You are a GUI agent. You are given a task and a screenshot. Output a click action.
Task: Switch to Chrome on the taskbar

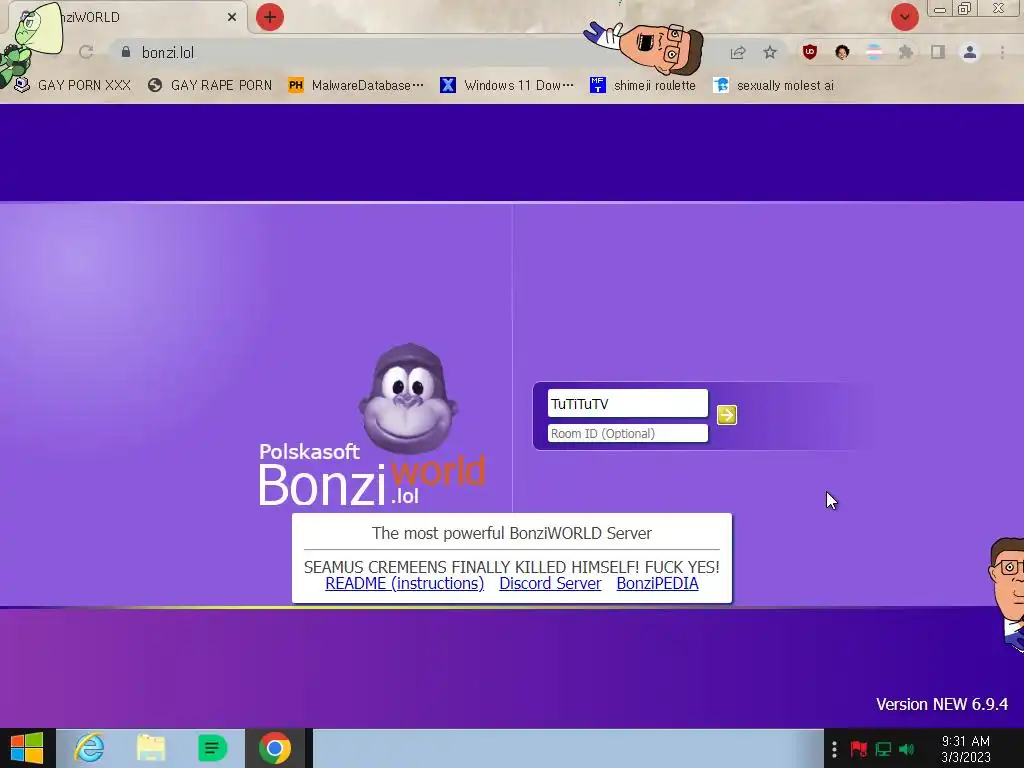click(x=275, y=748)
